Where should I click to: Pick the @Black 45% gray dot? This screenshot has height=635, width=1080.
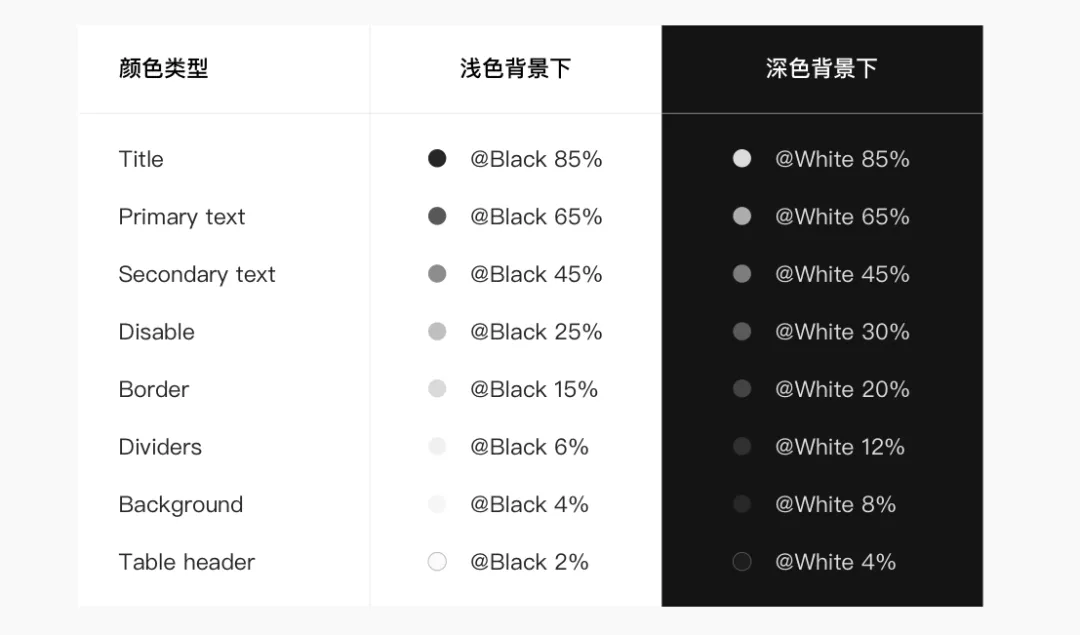click(437, 274)
